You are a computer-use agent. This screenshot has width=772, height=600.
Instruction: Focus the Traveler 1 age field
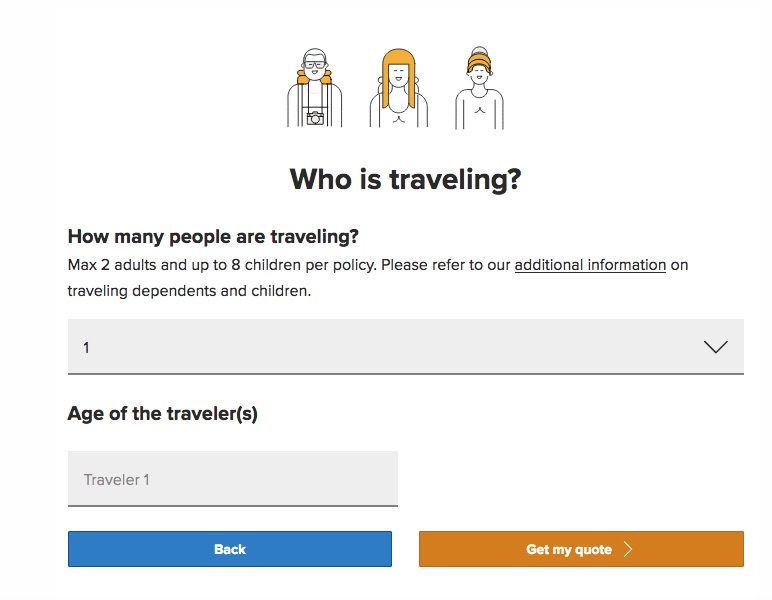click(x=233, y=478)
